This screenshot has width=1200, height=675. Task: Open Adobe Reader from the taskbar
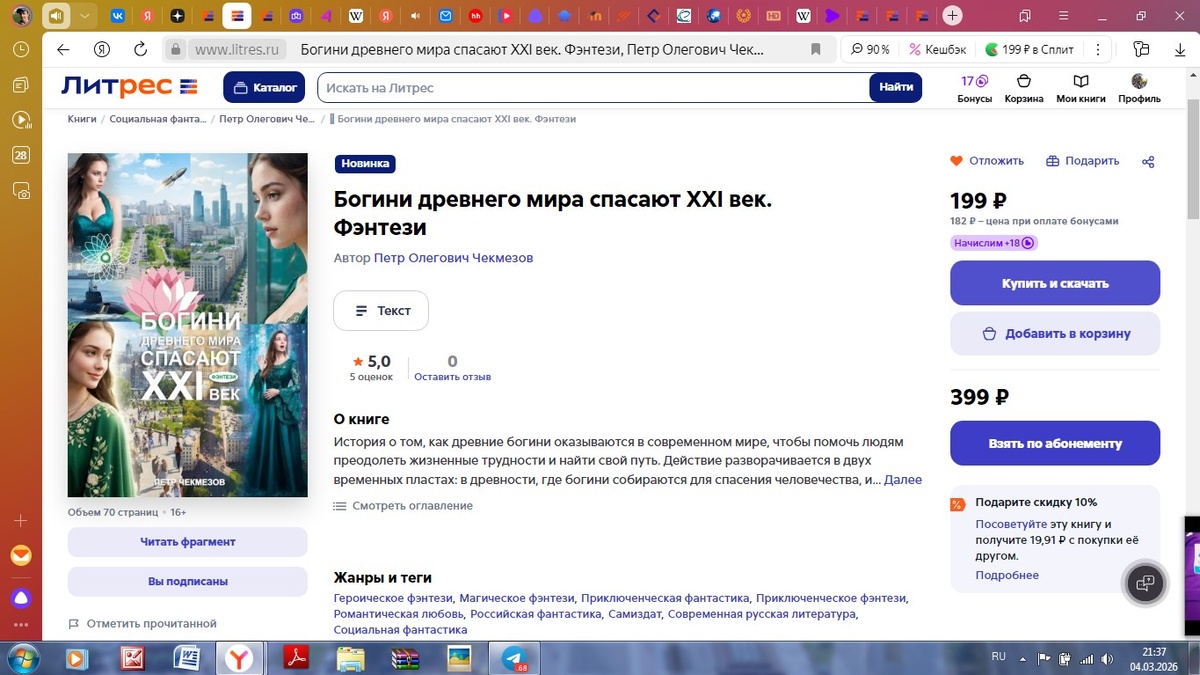point(297,658)
